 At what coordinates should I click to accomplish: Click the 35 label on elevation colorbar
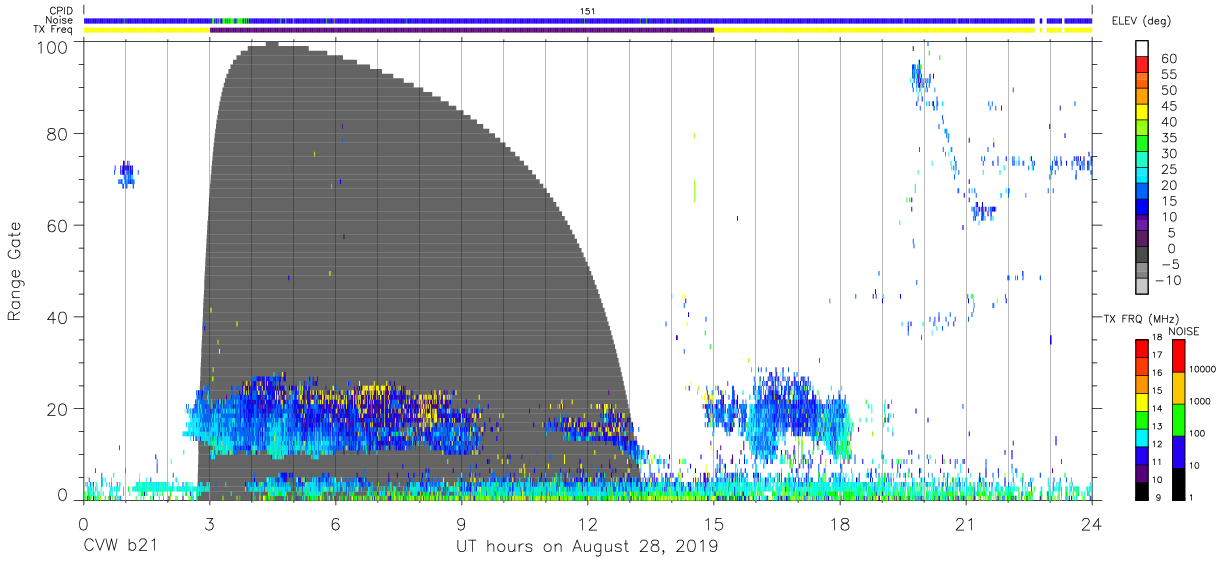pyautogui.click(x=1168, y=138)
